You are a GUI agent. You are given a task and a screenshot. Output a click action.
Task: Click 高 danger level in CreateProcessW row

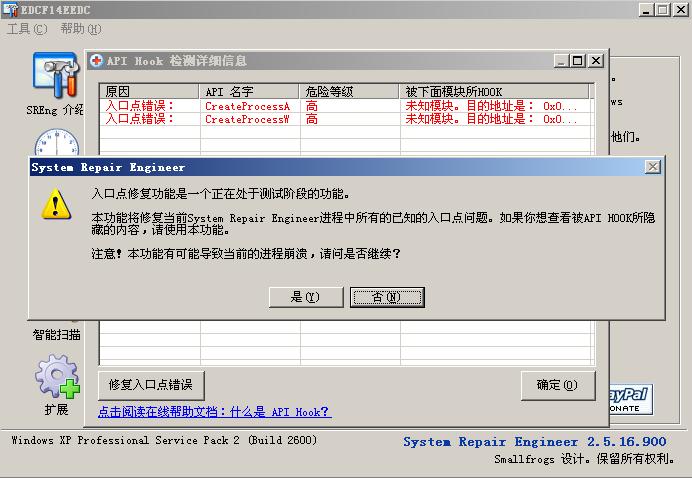pyautogui.click(x=312, y=119)
